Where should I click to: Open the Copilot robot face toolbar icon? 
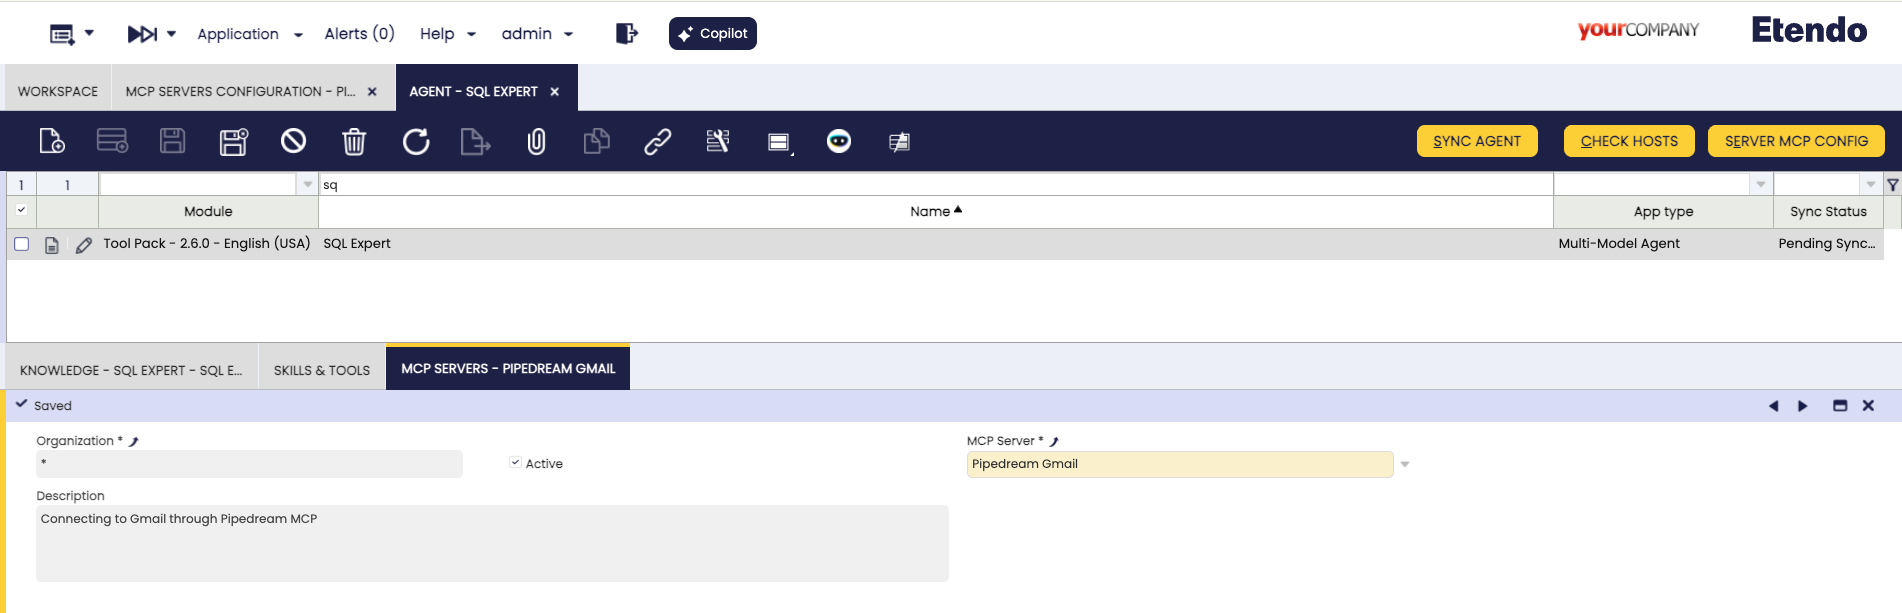coord(839,141)
